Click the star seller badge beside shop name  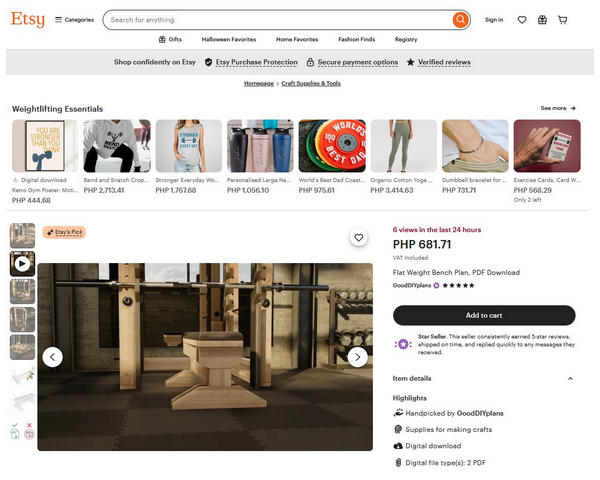436,285
